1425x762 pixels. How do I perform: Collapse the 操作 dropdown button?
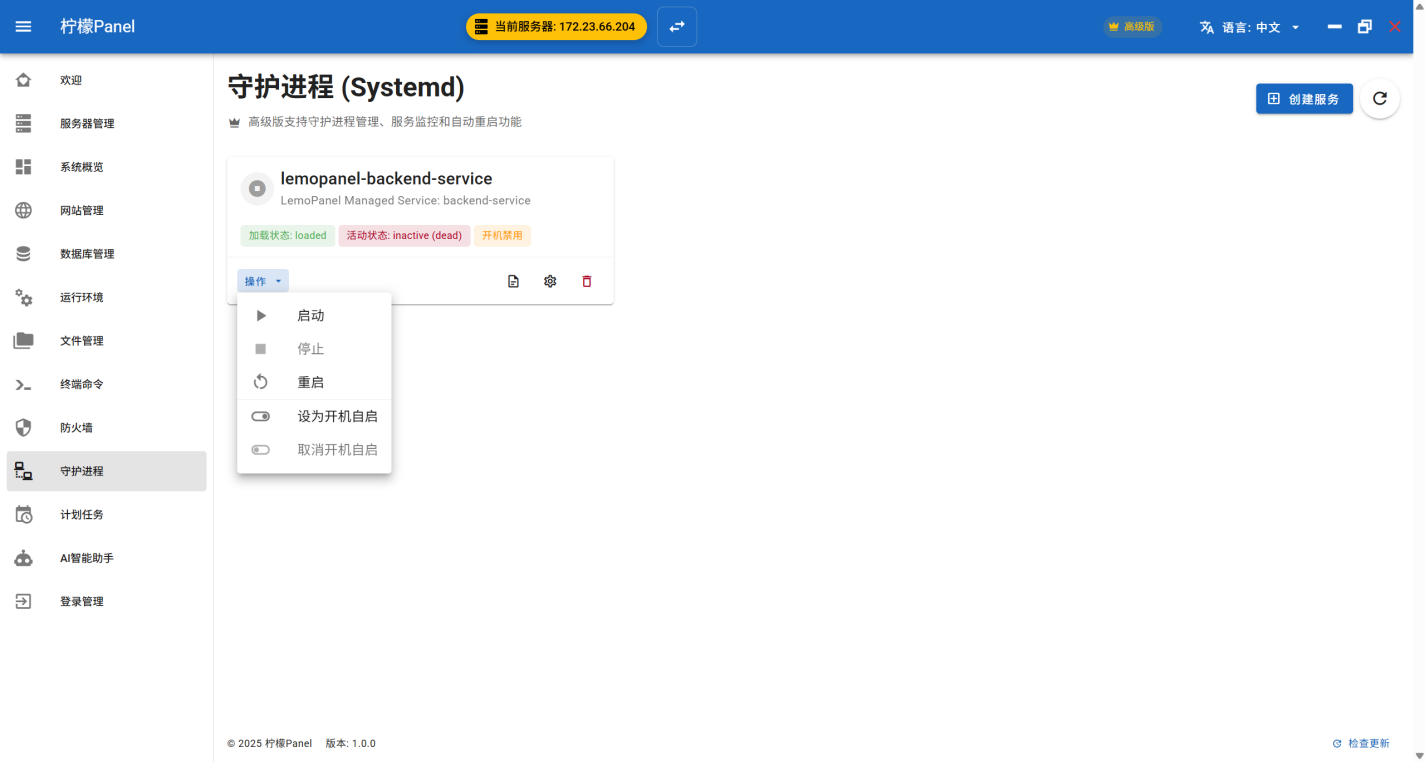tap(263, 281)
